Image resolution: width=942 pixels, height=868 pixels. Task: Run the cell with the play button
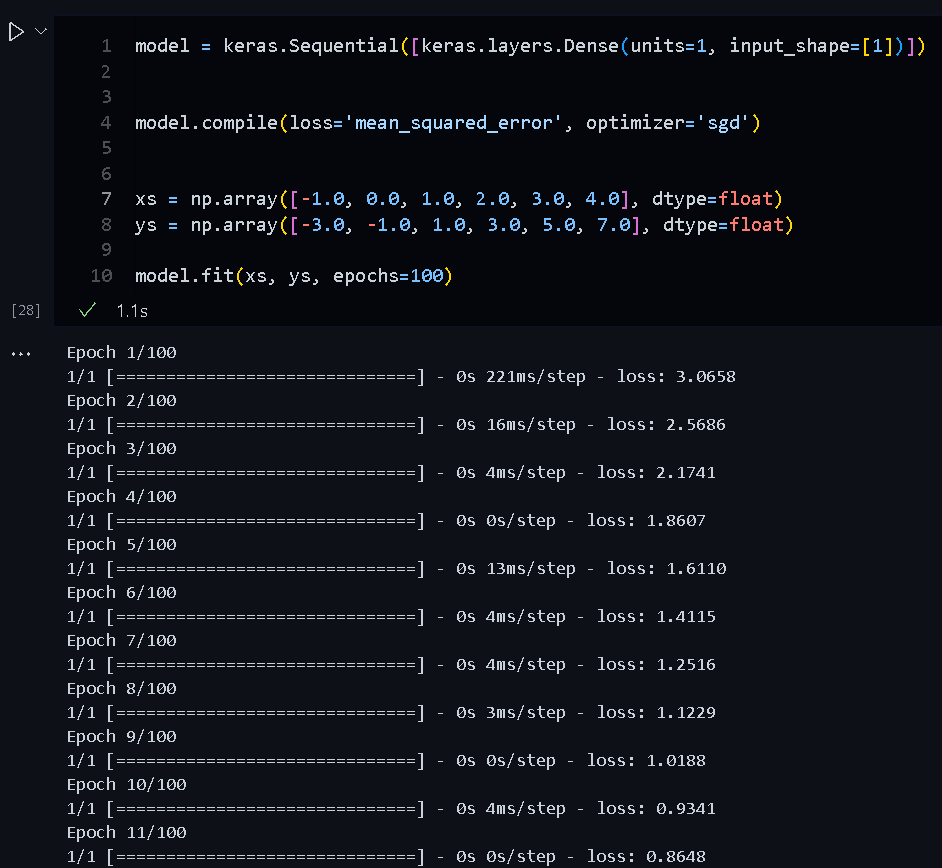point(16,33)
